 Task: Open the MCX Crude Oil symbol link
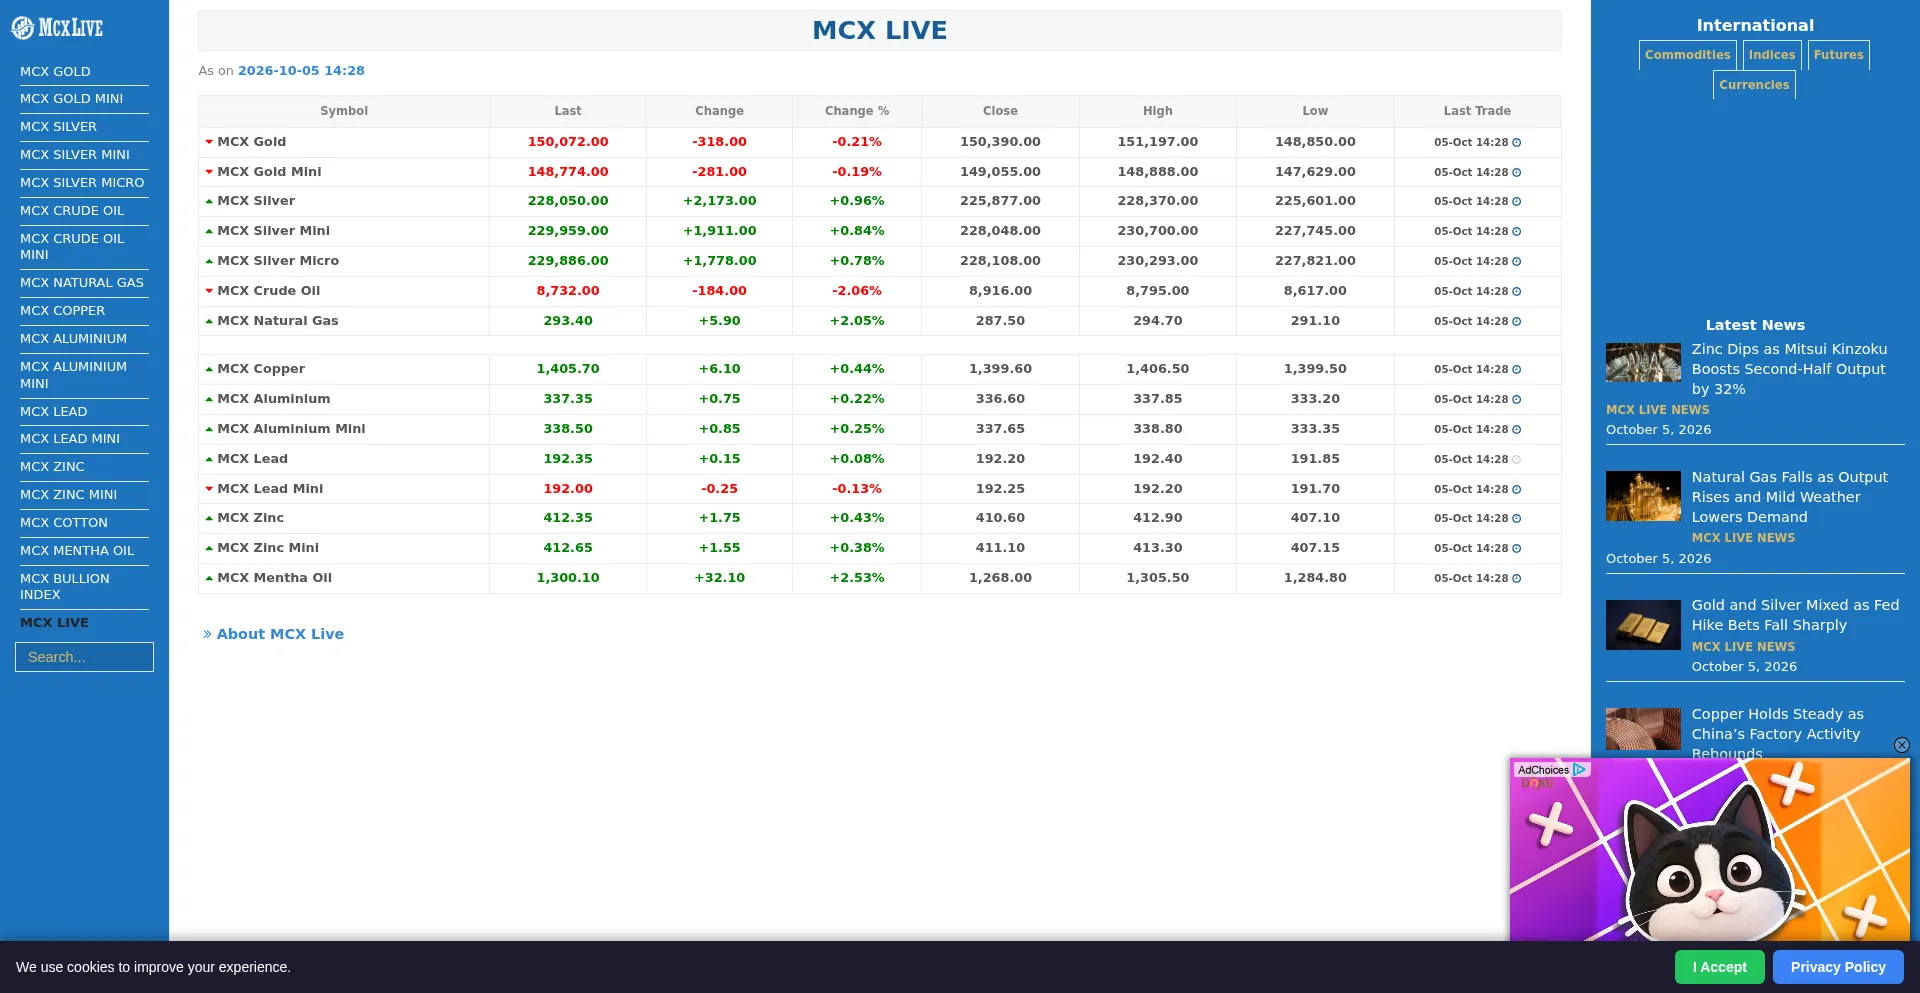coord(268,291)
